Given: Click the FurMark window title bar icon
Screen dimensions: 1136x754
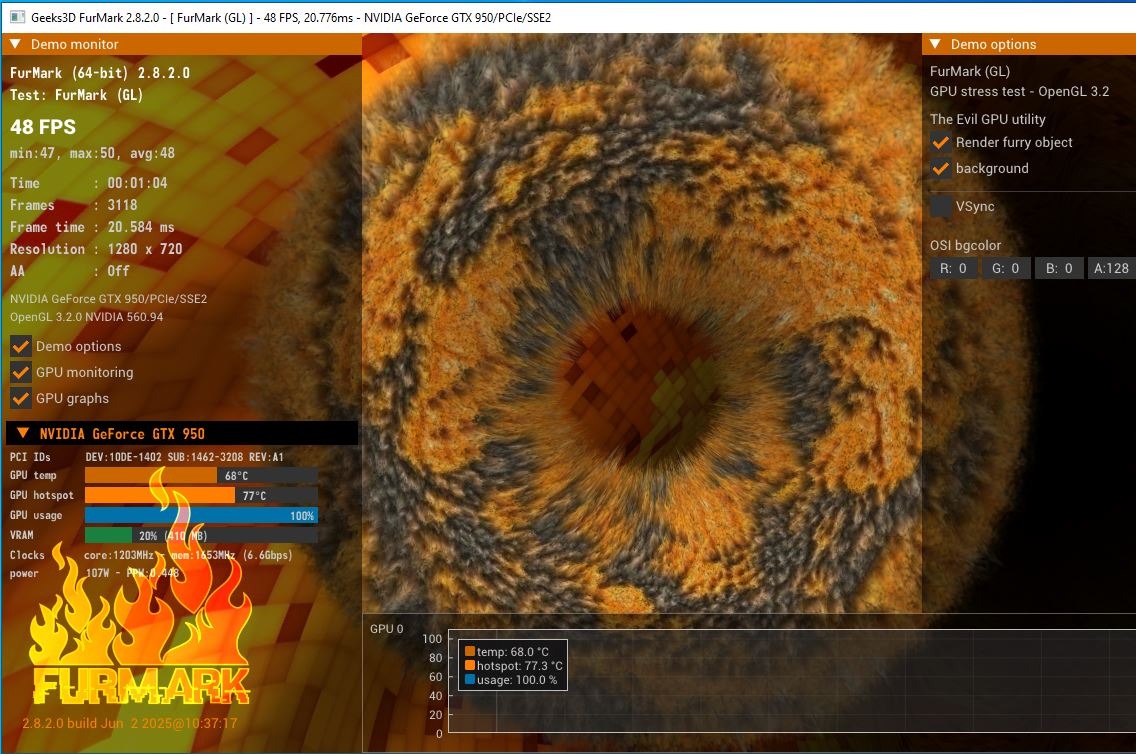Looking at the screenshot, I should click(17, 17).
